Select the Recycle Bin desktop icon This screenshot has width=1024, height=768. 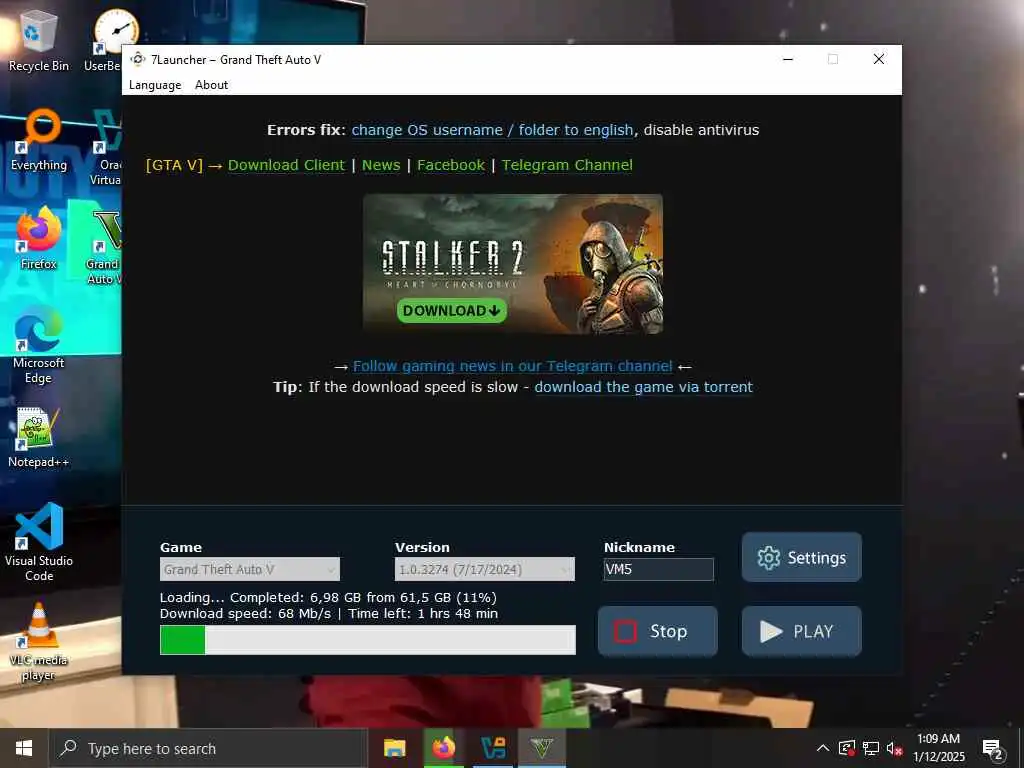(x=39, y=40)
